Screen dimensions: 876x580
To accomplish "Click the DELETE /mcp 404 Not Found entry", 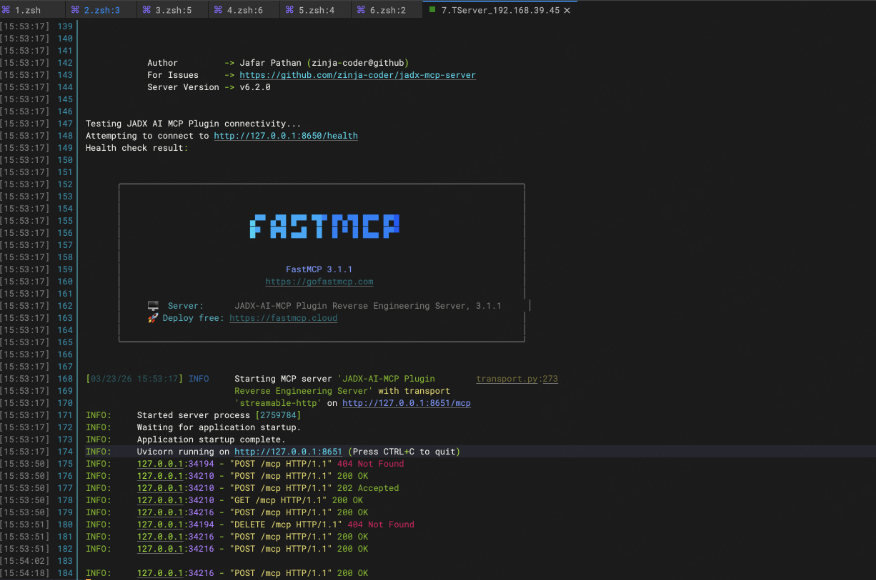I will (x=250, y=525).
